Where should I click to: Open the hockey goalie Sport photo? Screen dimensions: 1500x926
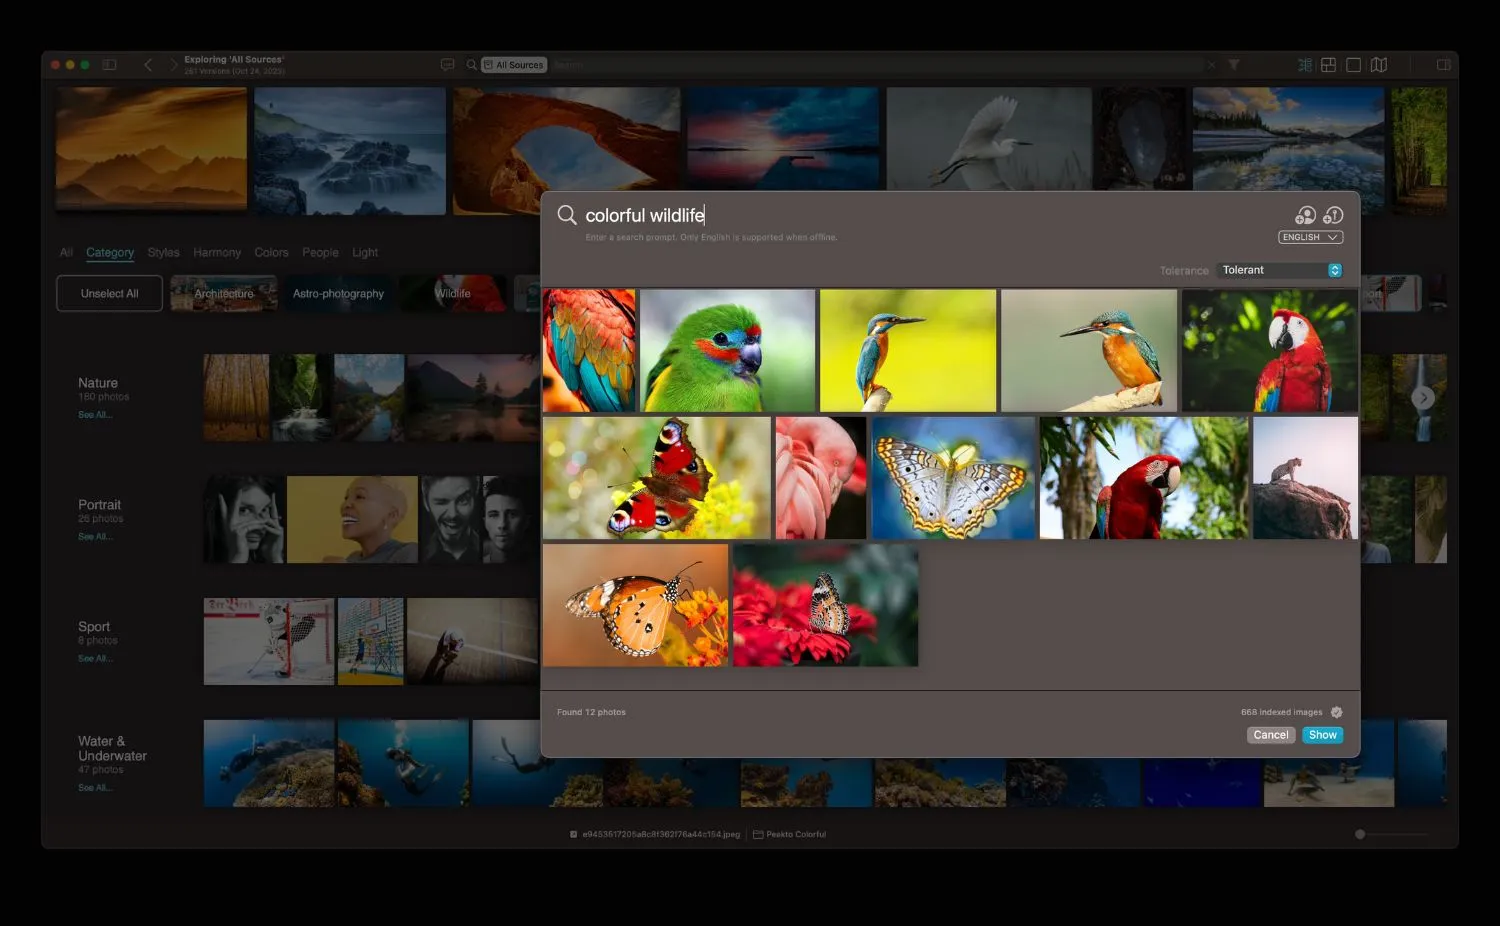pyautogui.click(x=269, y=642)
